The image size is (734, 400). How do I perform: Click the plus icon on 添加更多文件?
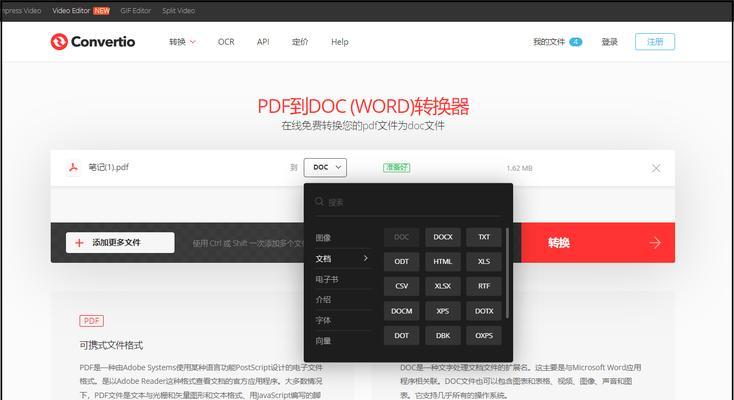(79, 243)
